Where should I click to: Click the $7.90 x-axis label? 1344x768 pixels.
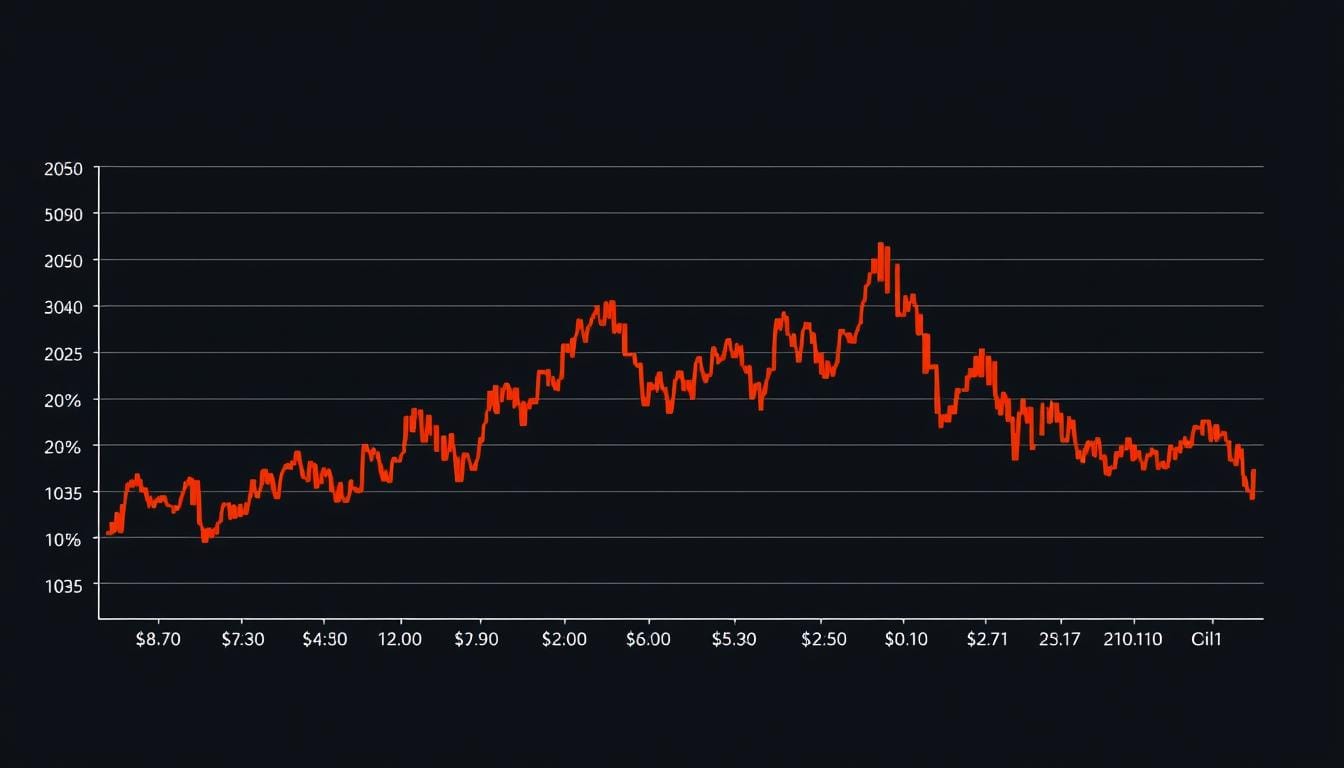477,639
